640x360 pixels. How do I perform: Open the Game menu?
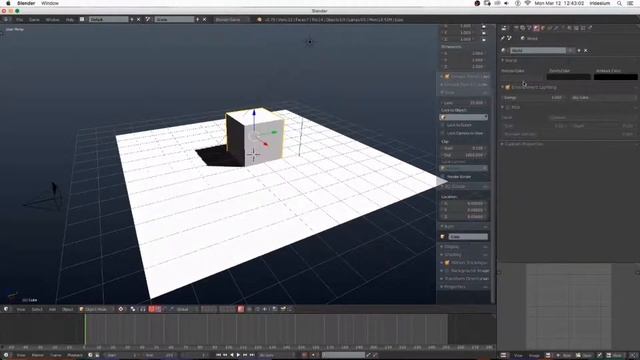click(34, 19)
